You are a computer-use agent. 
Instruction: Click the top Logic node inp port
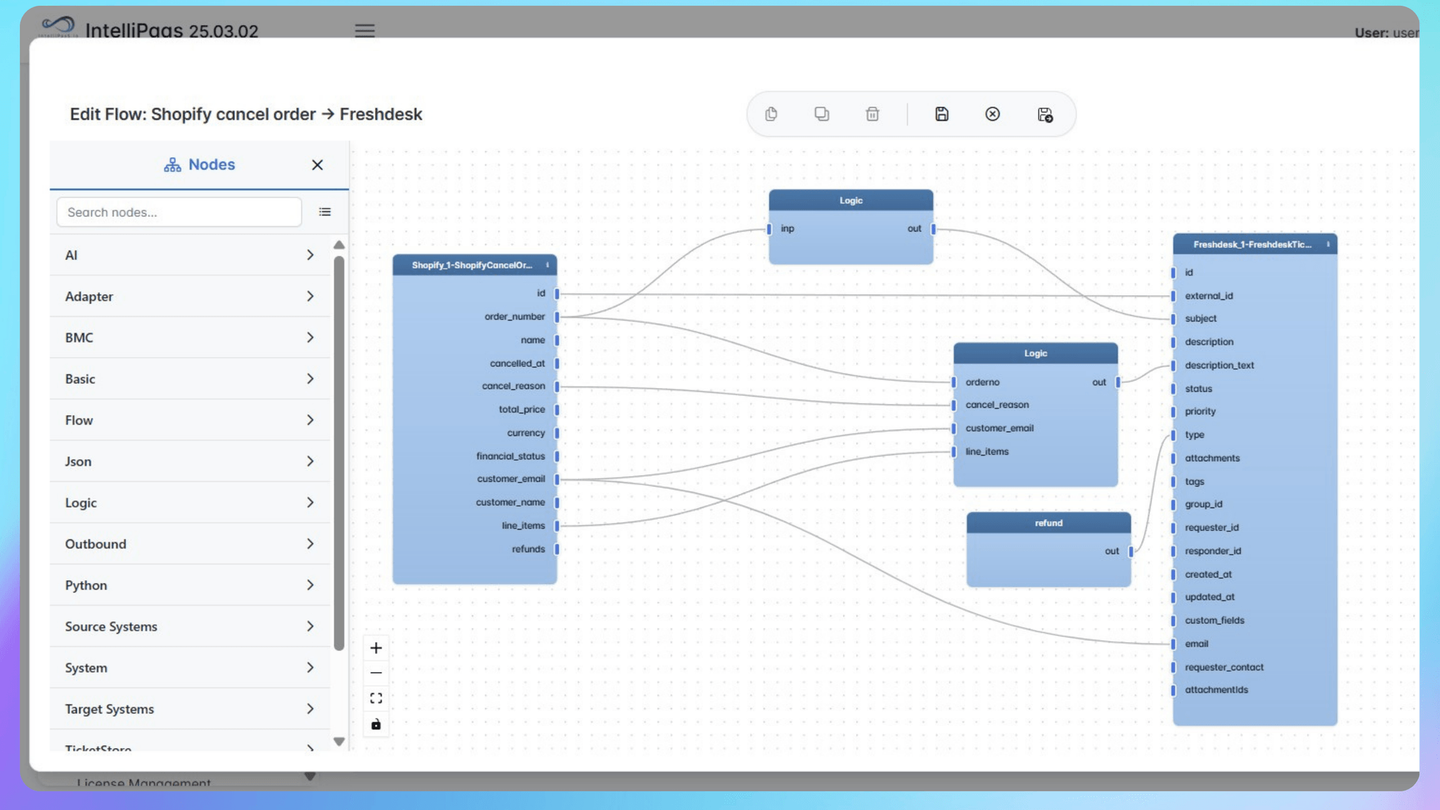(x=769, y=229)
